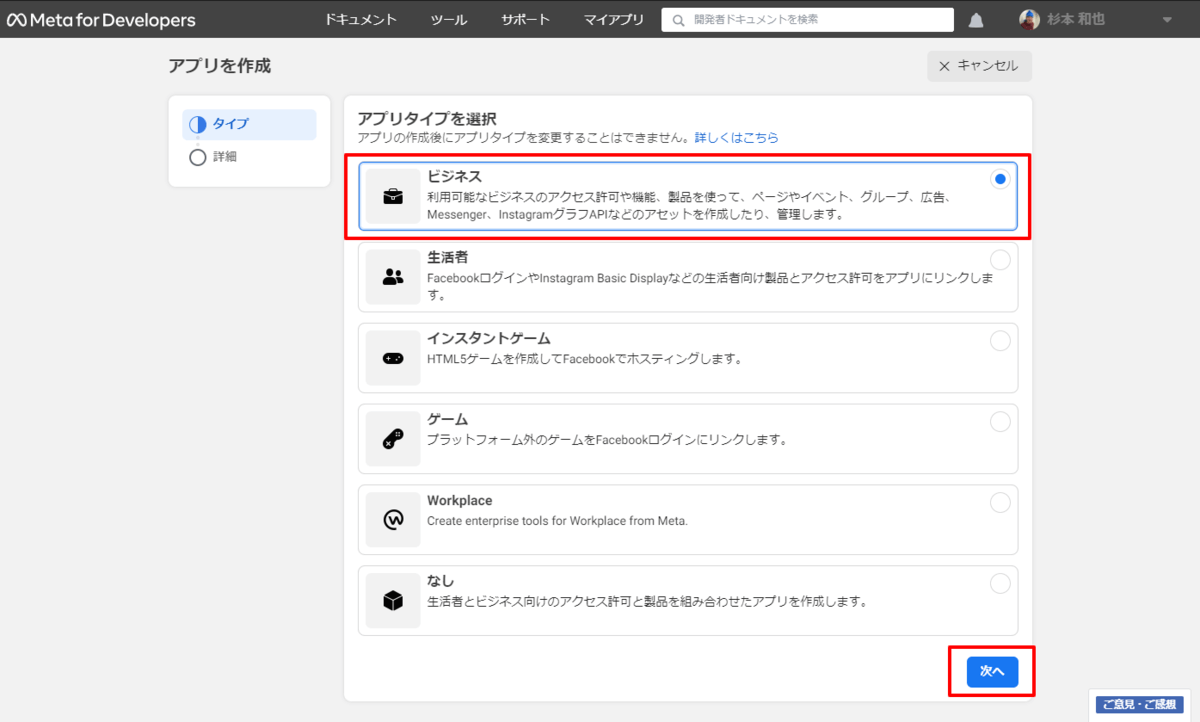Click the 次へ button
1200x722 pixels.
[x=992, y=671]
